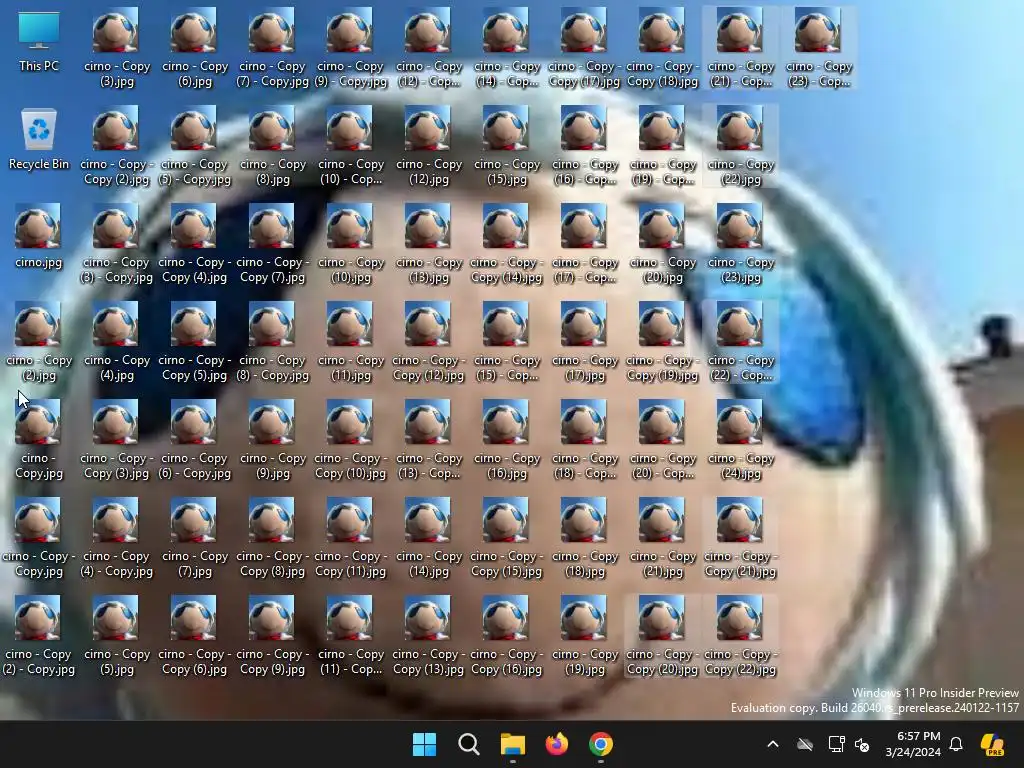Select cirno - Copy - Copy (7).jpg file

click(x=272, y=243)
